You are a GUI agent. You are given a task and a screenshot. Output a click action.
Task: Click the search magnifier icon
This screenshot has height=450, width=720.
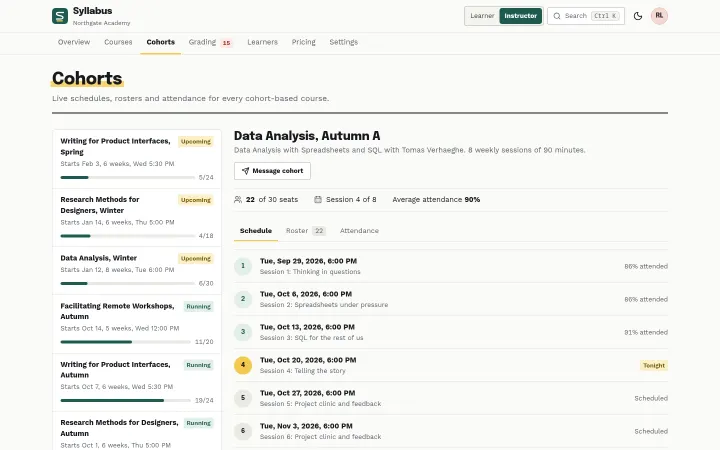pos(557,16)
